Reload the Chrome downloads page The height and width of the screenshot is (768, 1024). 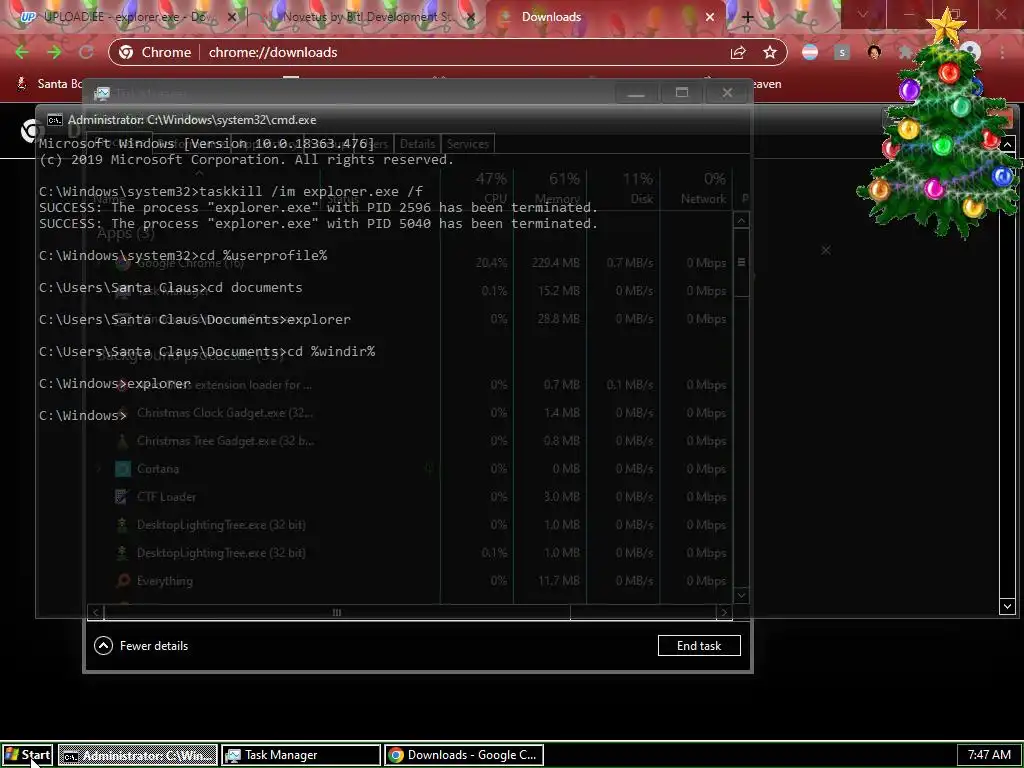86,52
